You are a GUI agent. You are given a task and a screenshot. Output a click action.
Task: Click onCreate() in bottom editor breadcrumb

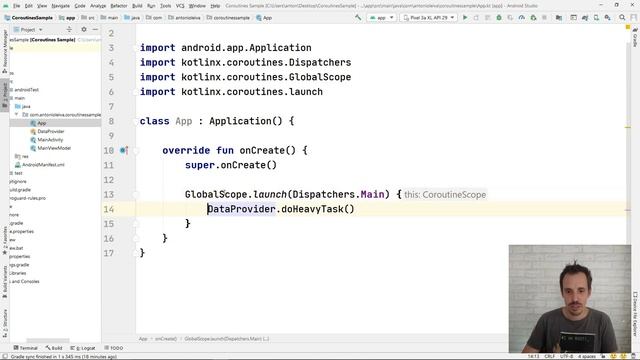tap(166, 339)
